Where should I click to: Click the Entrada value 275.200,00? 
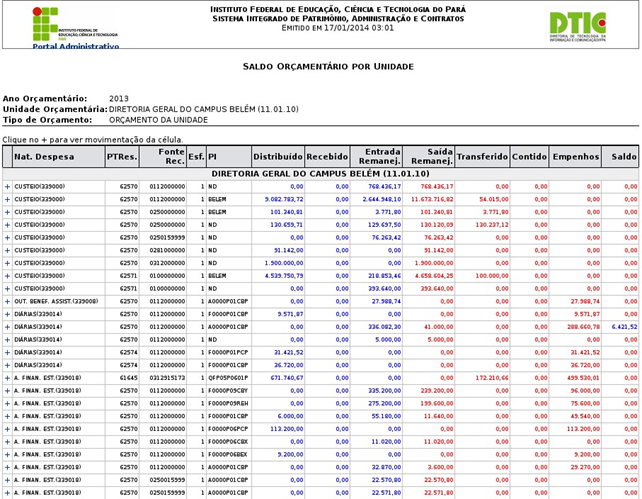click(384, 404)
